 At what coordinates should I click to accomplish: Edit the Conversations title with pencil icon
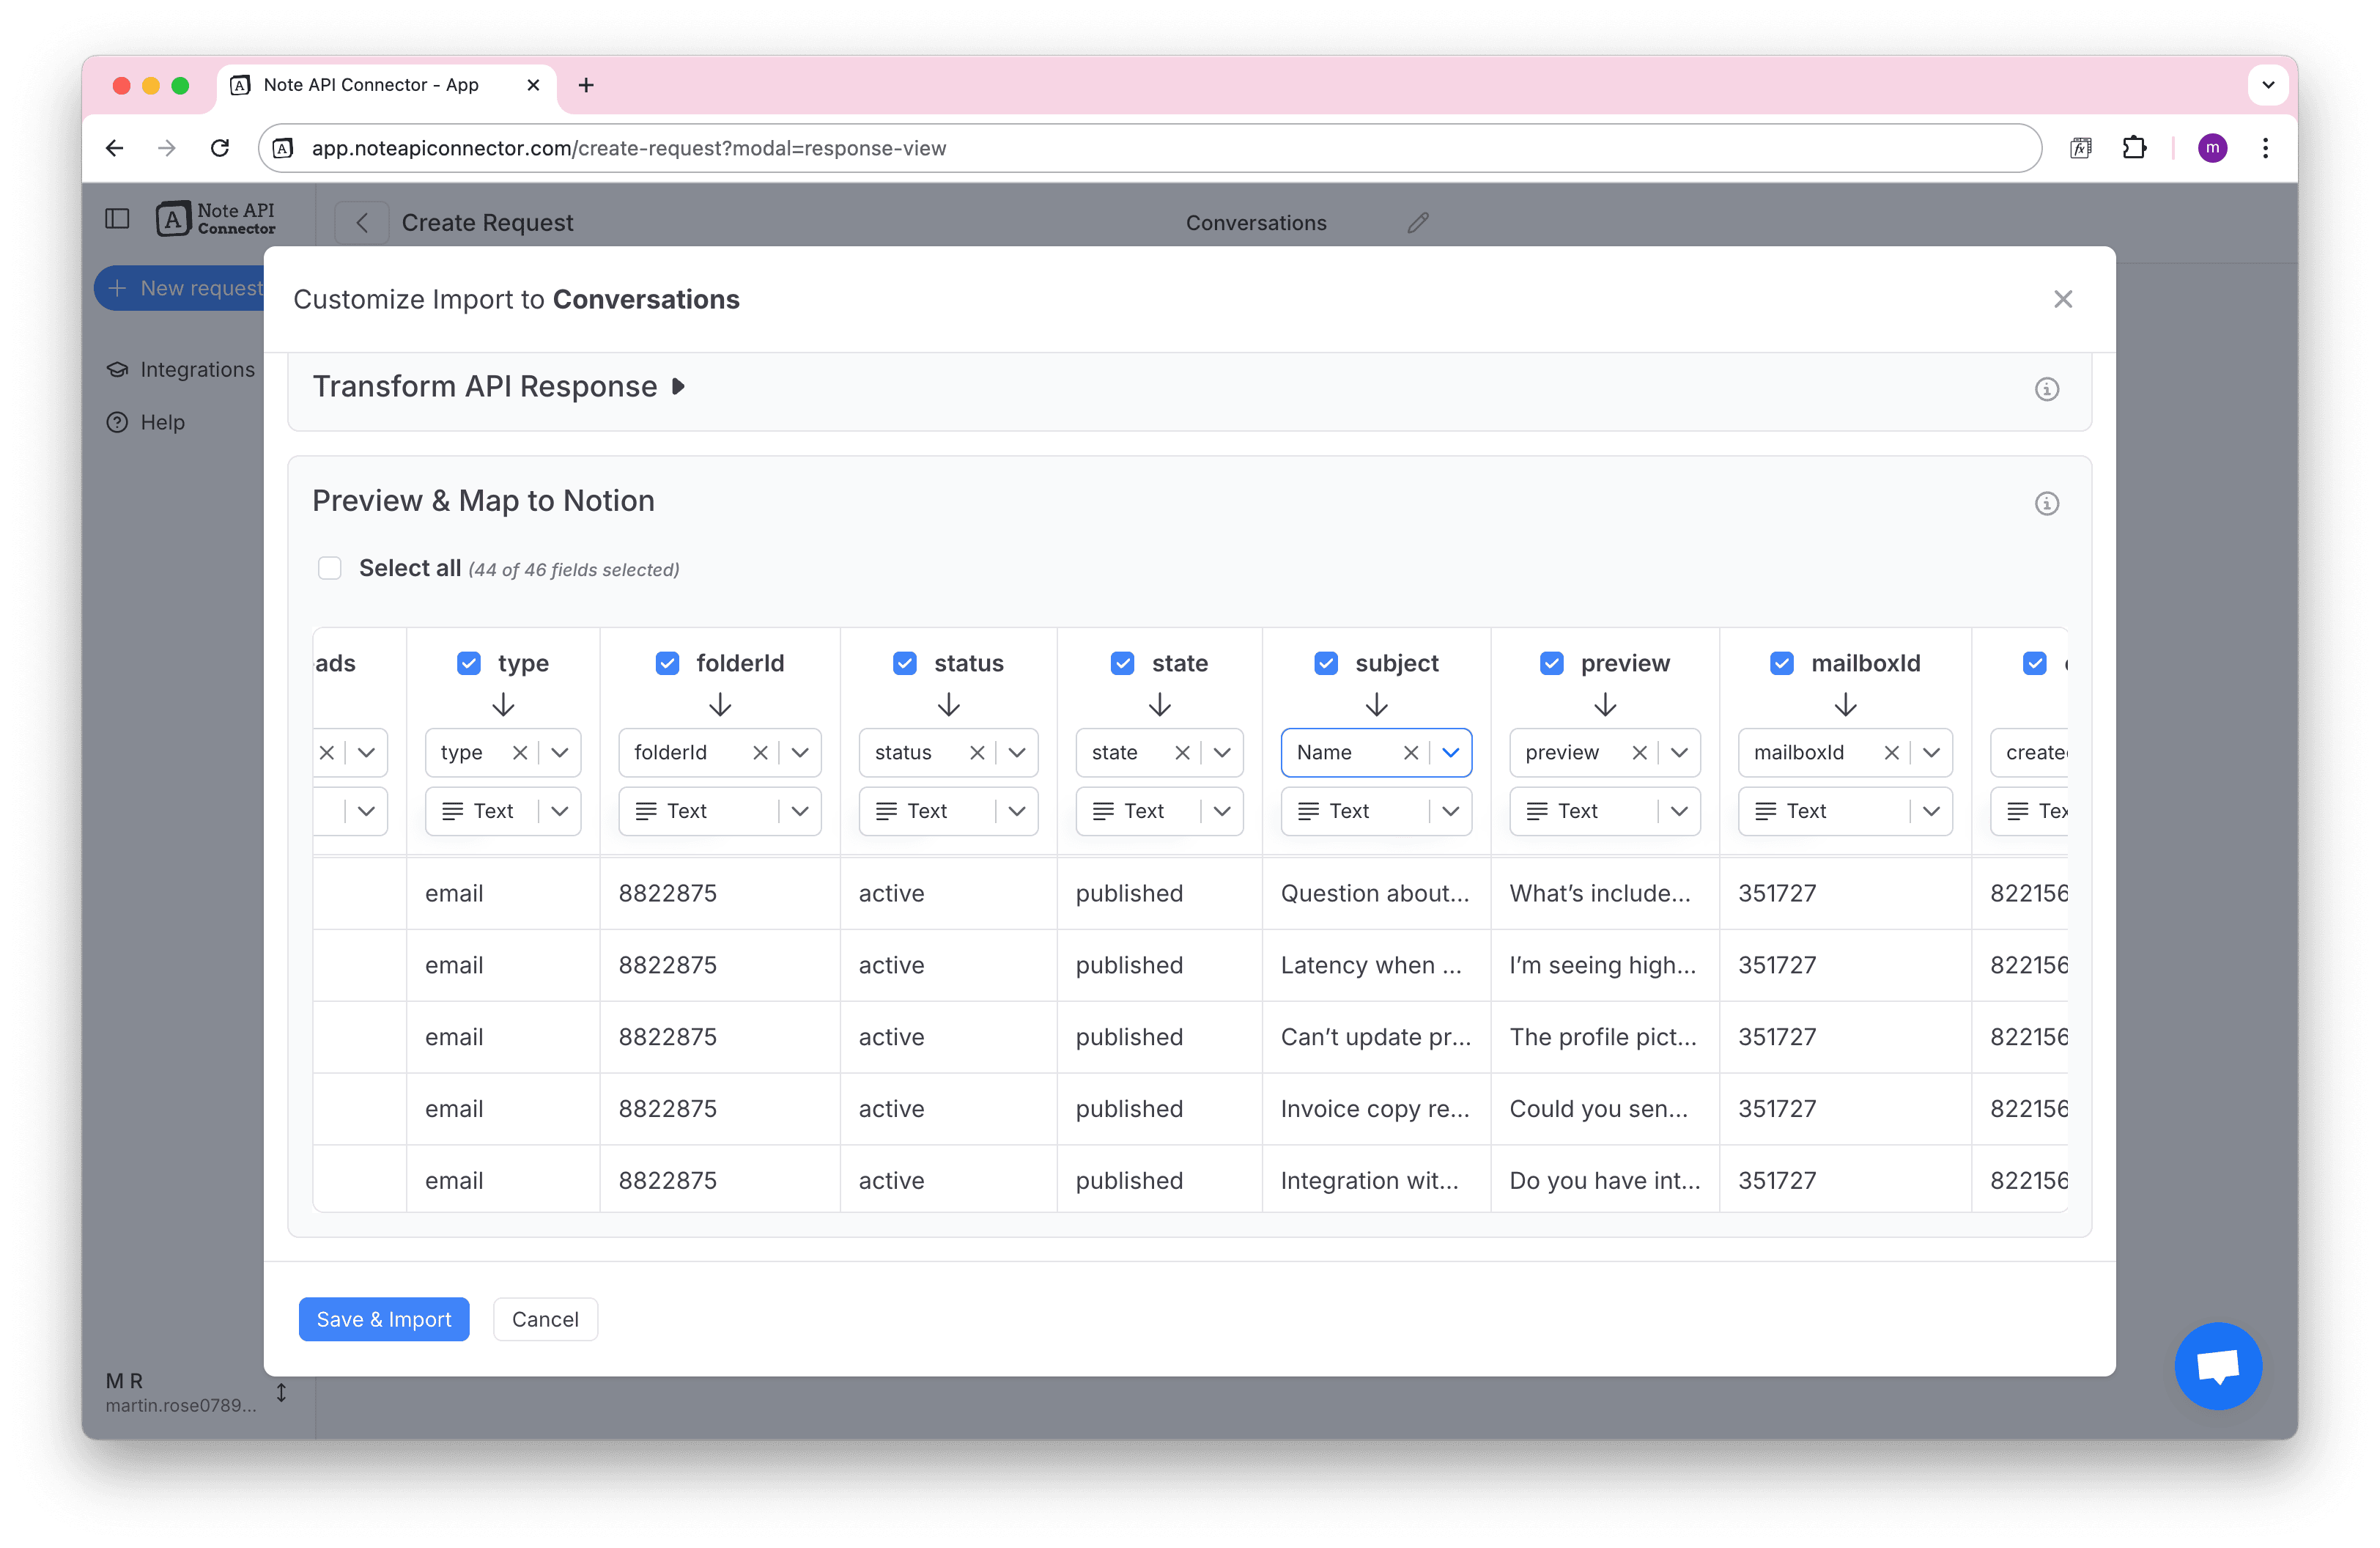1417,222
